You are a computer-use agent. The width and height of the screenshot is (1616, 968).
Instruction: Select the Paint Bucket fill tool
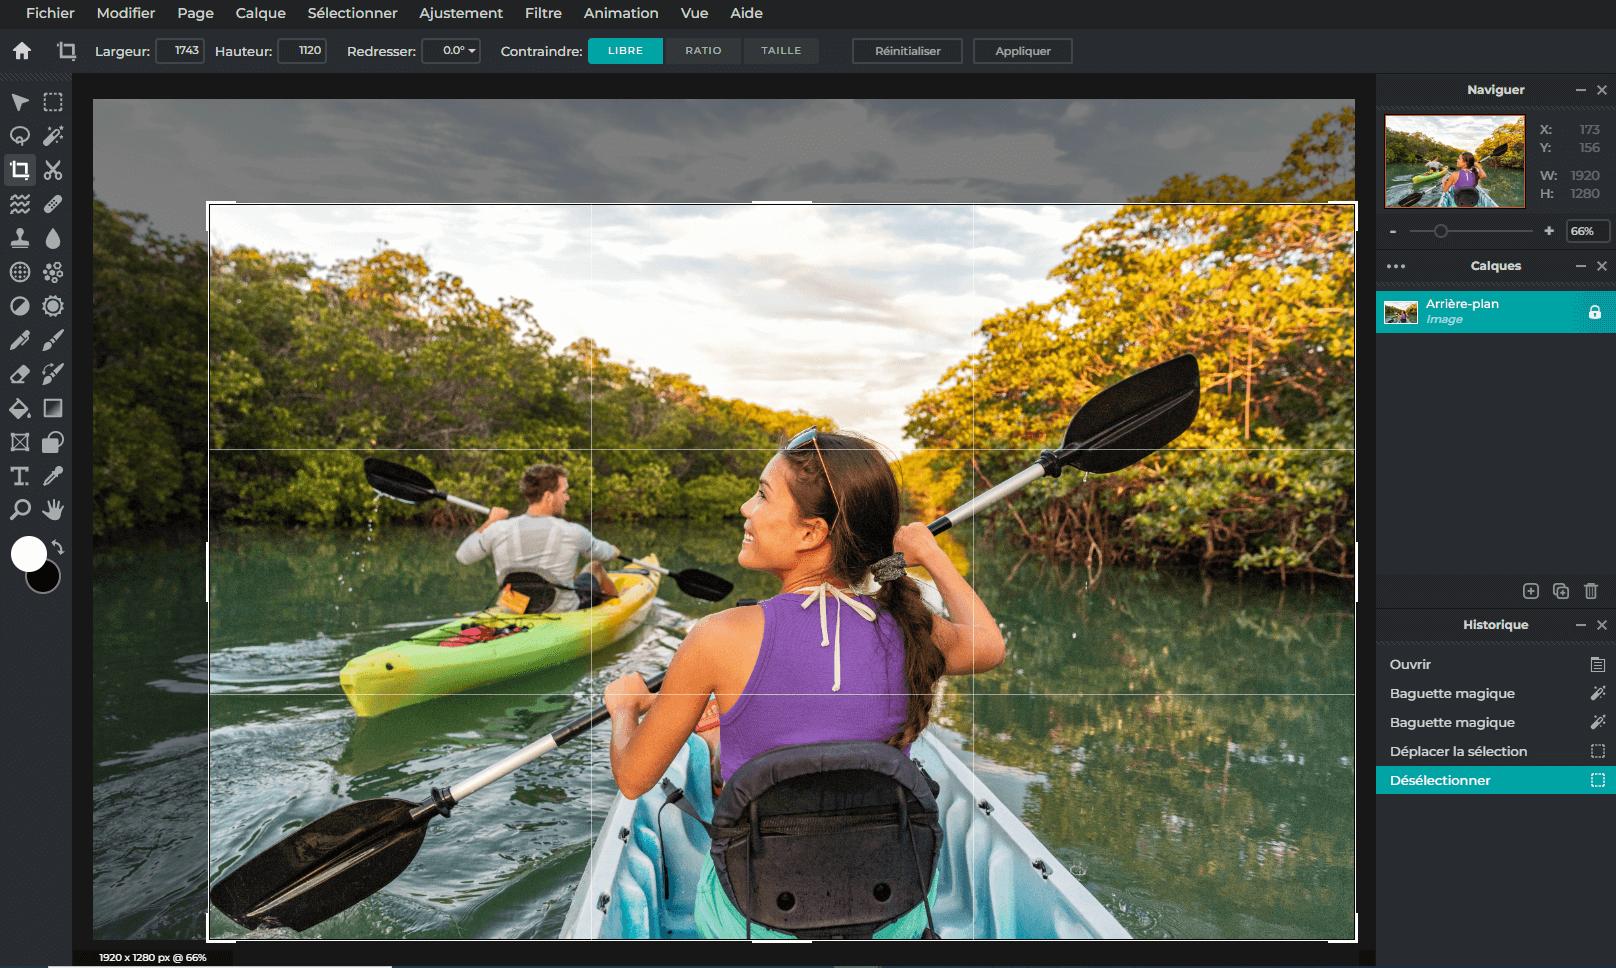(x=19, y=408)
